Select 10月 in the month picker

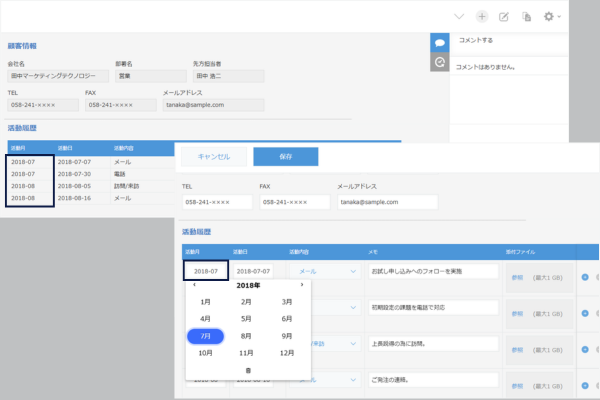point(205,353)
